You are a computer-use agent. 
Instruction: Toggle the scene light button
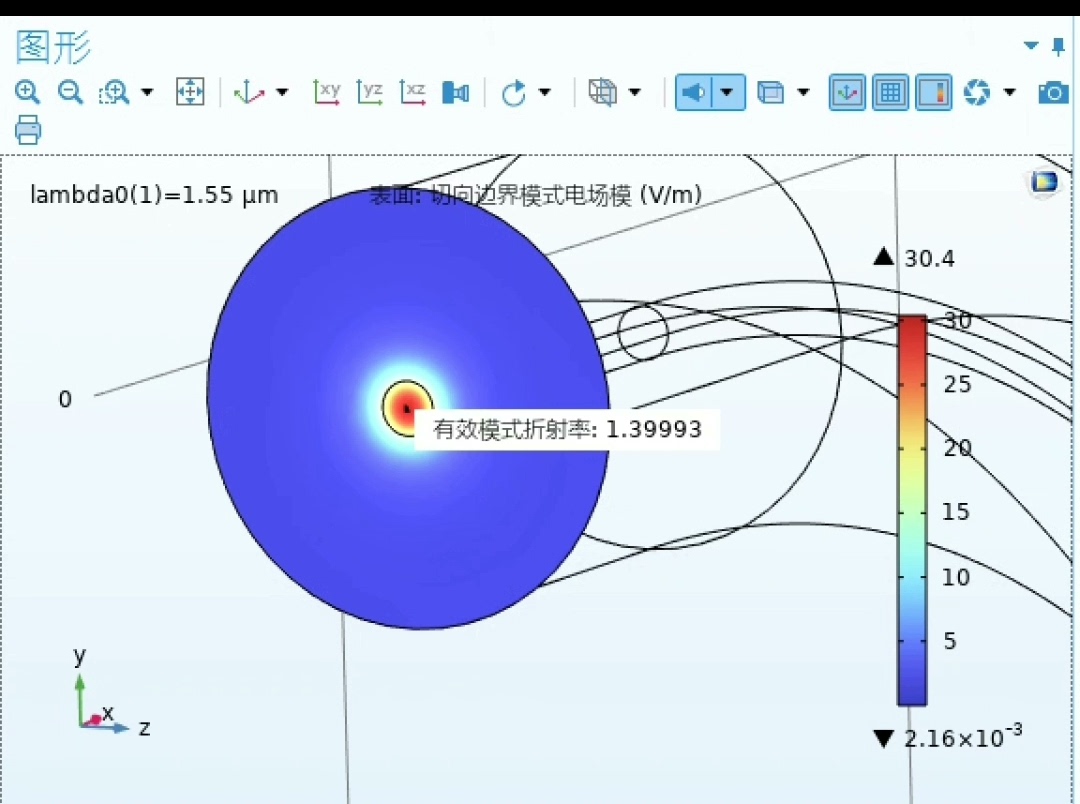click(x=694, y=92)
